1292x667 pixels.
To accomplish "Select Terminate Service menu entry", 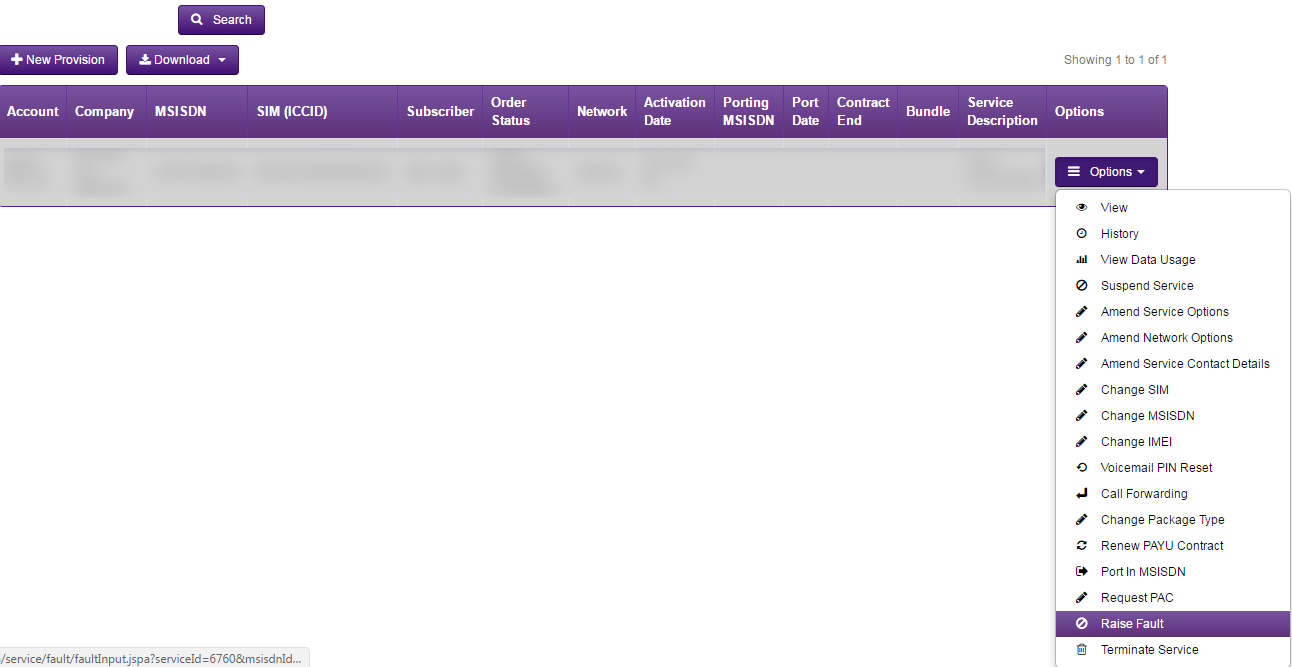I will coord(1172,650).
